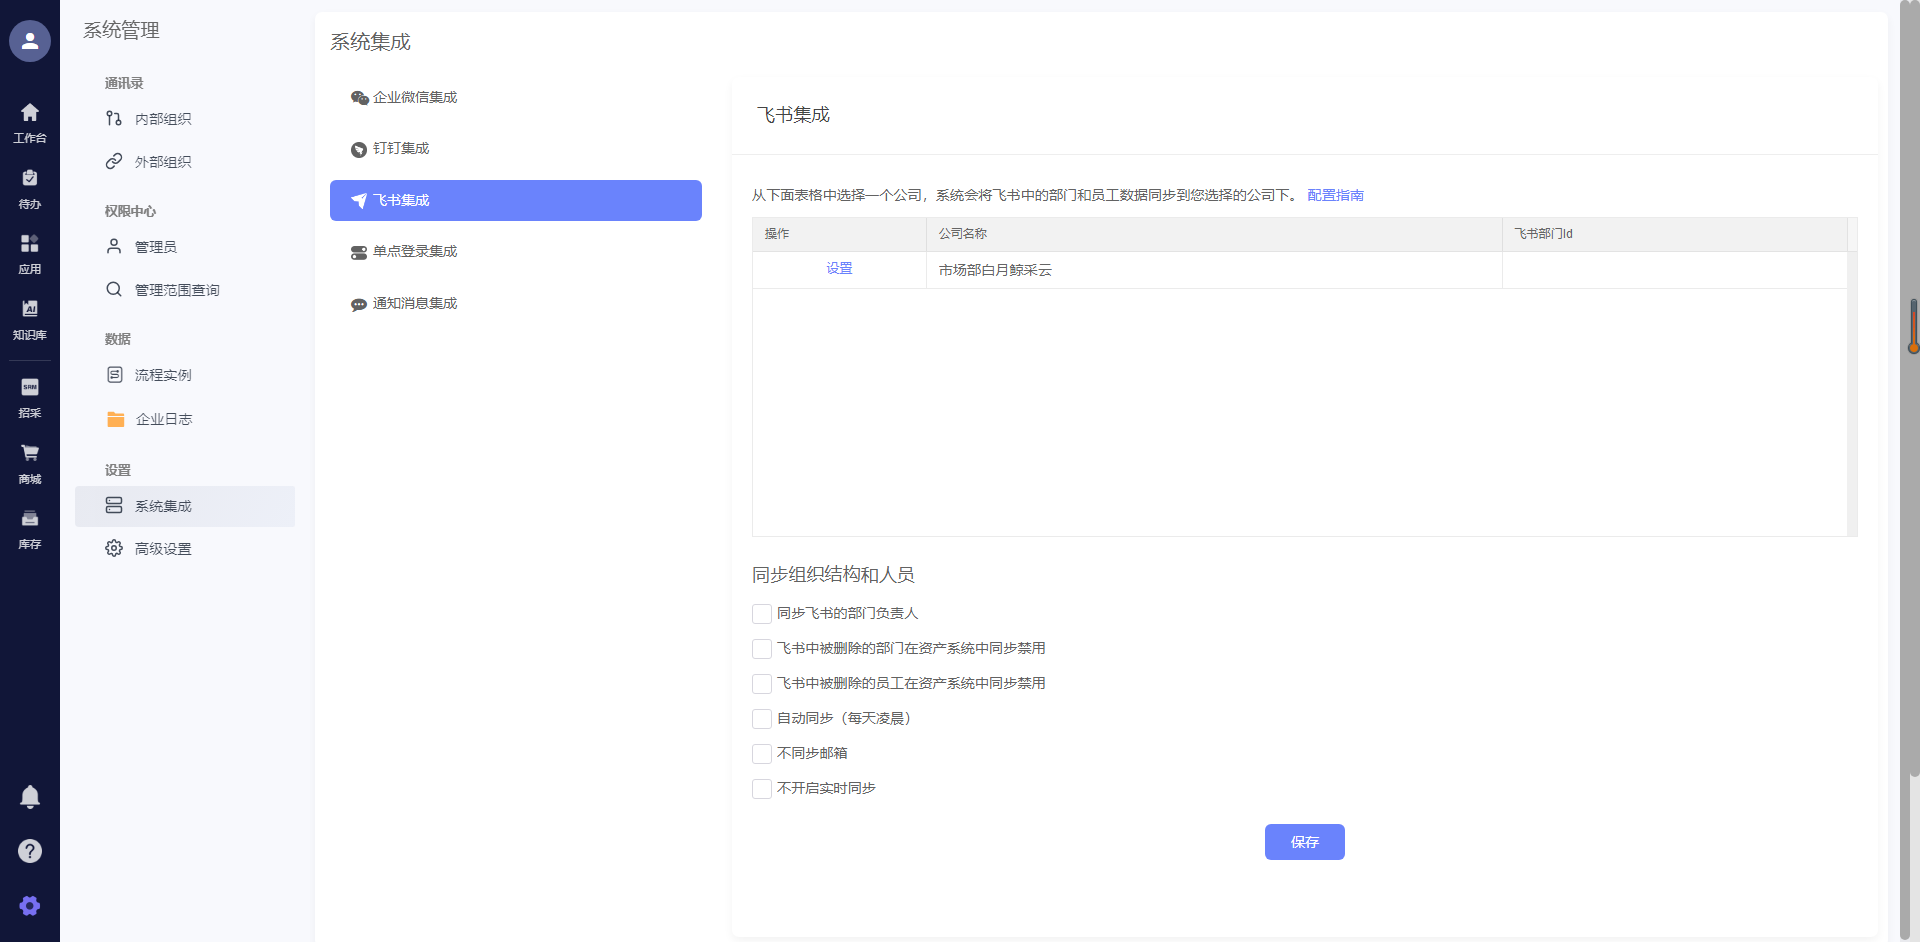Screen dimensions: 1920x942
Task: Click the 保存 button
Action: coord(1304,842)
